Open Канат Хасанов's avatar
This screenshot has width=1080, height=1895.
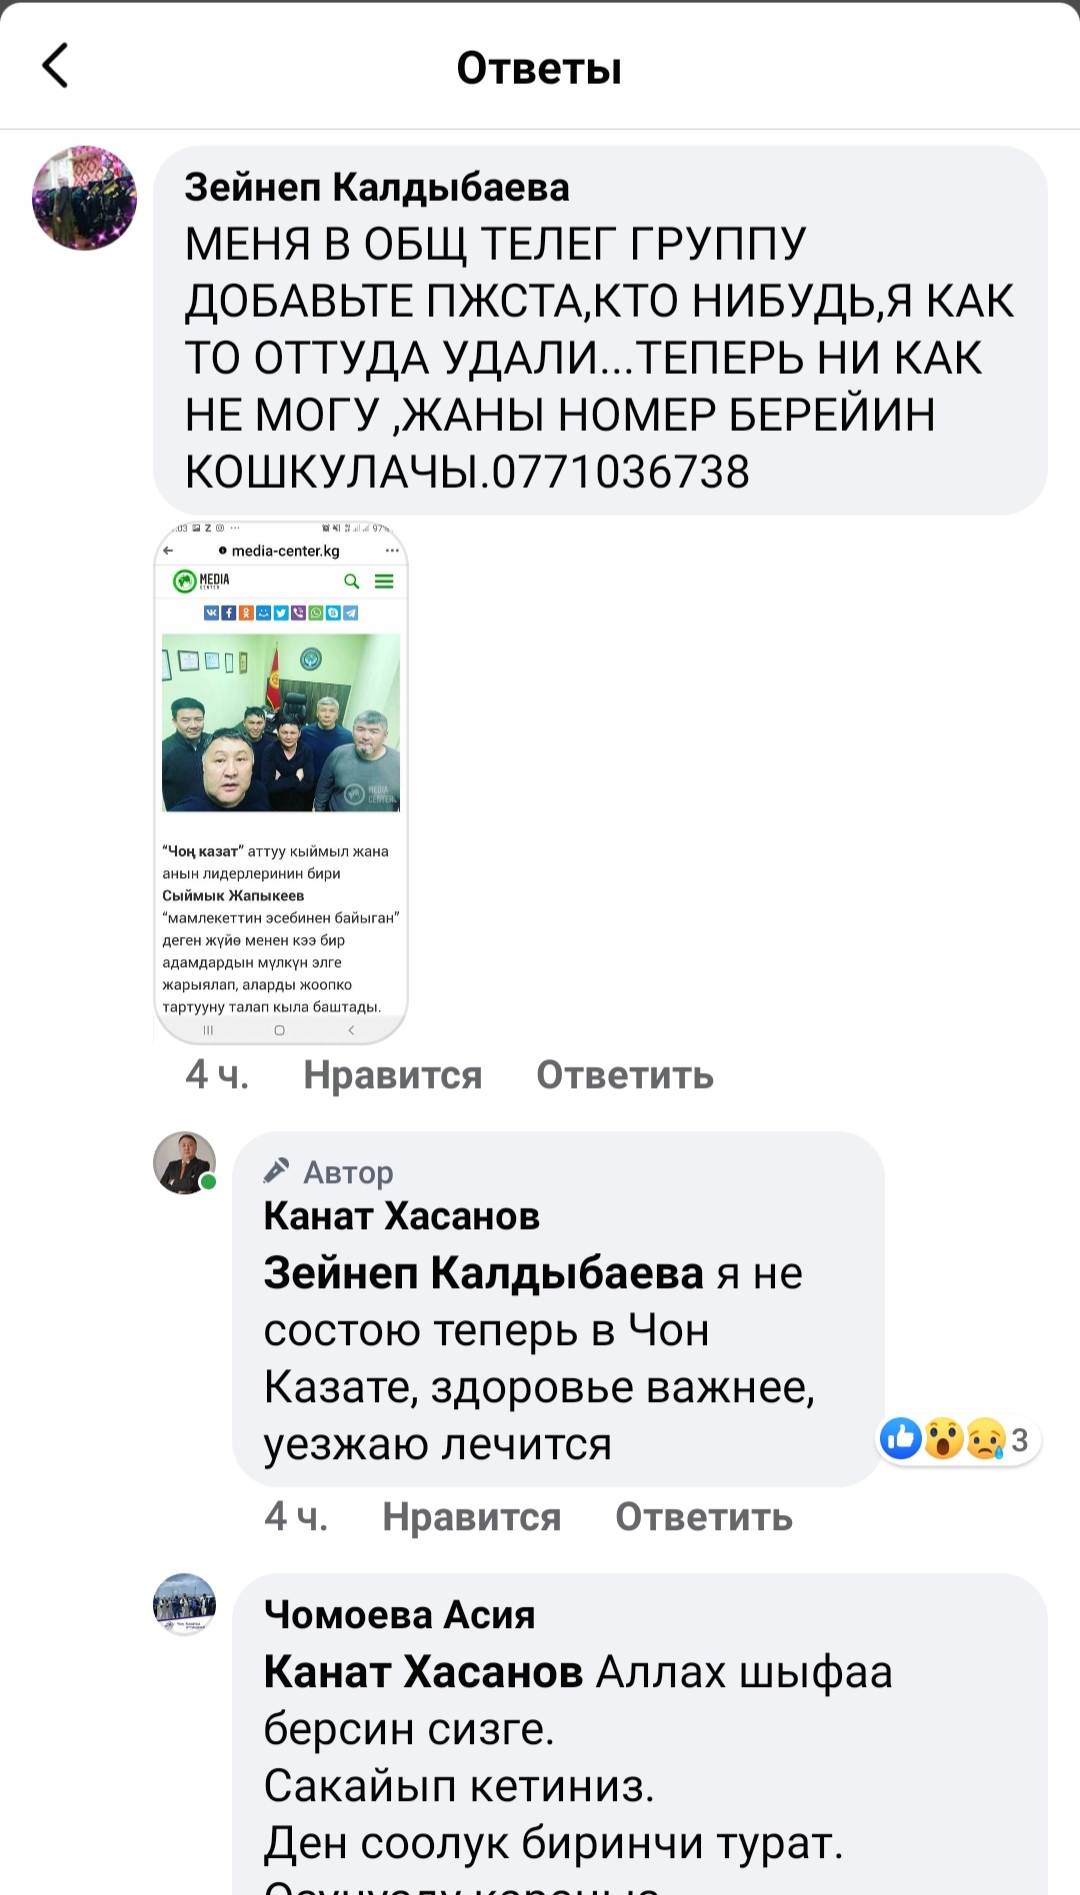185,1163
